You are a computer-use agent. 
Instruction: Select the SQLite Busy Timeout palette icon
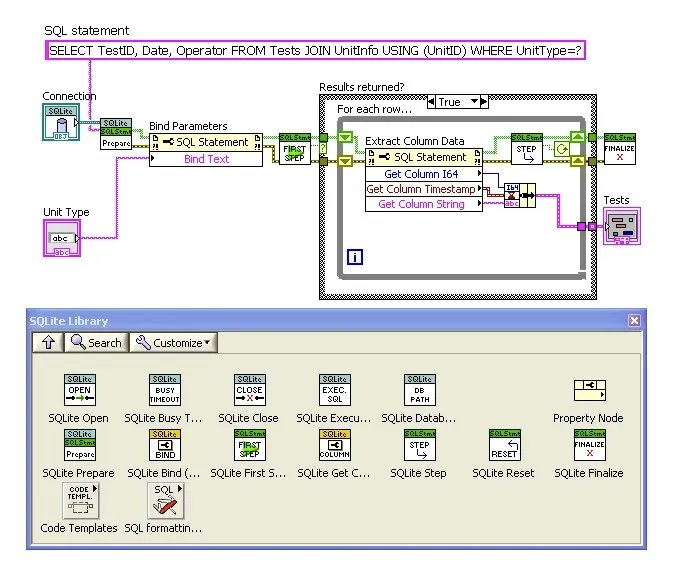click(x=164, y=390)
